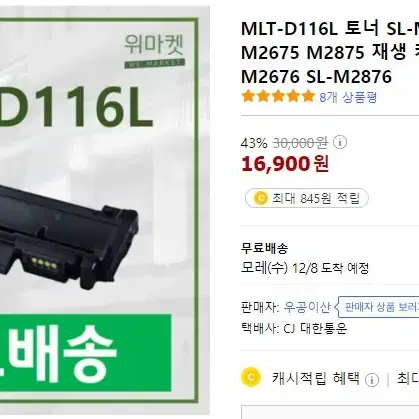Click the D116L heading in product image

click(76, 106)
